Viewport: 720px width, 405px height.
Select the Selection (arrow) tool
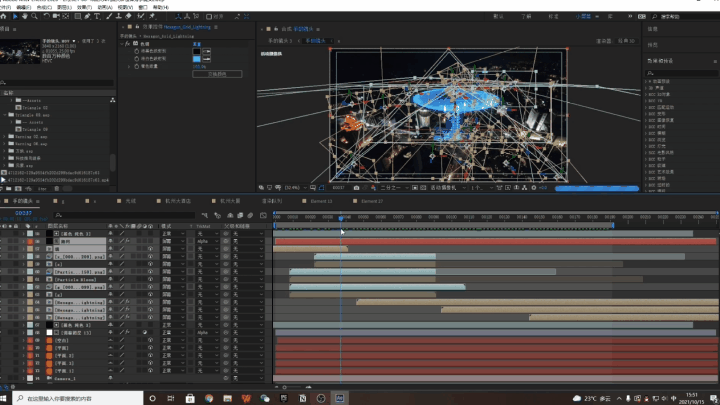coord(15,16)
